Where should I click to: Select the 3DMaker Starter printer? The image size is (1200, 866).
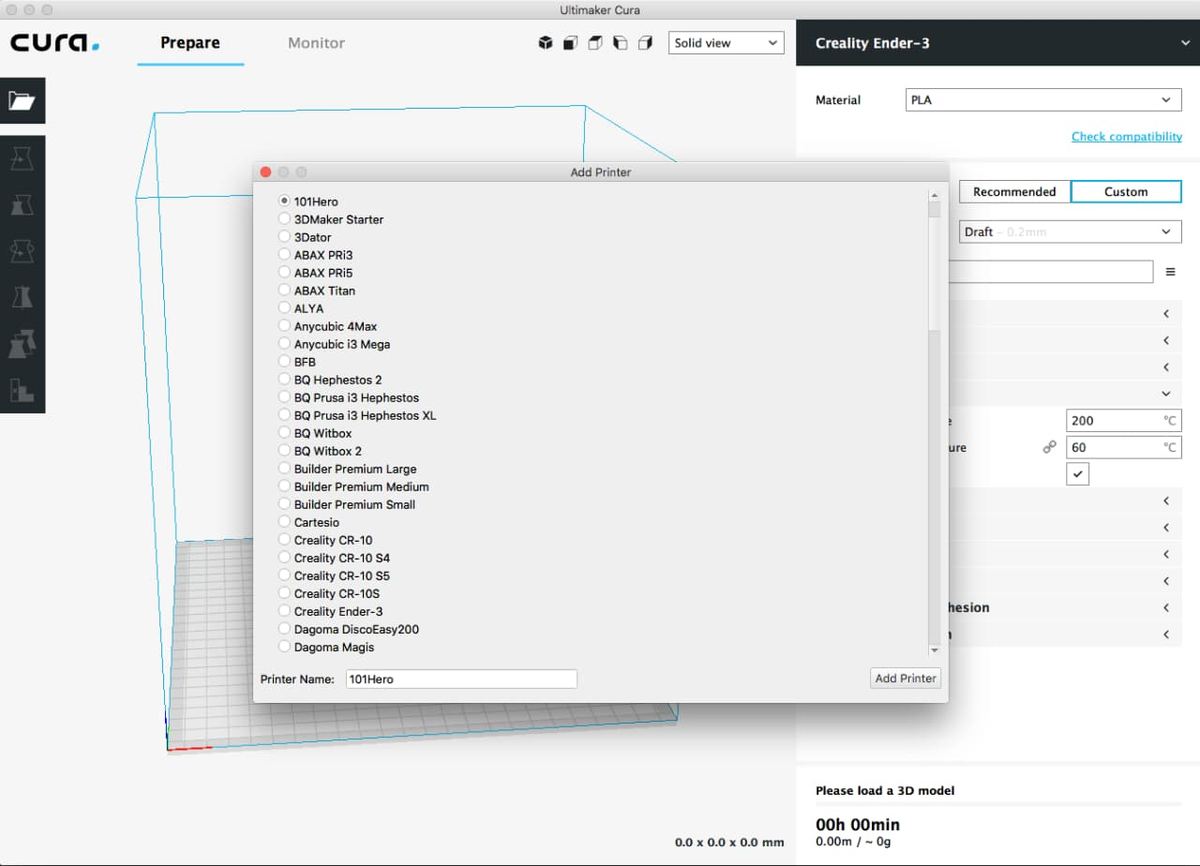point(331,219)
